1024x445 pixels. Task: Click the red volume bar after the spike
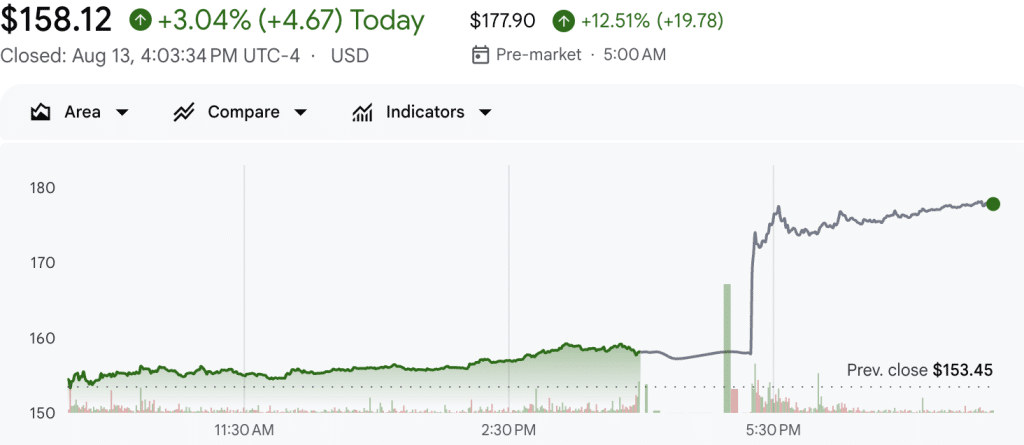click(x=734, y=401)
